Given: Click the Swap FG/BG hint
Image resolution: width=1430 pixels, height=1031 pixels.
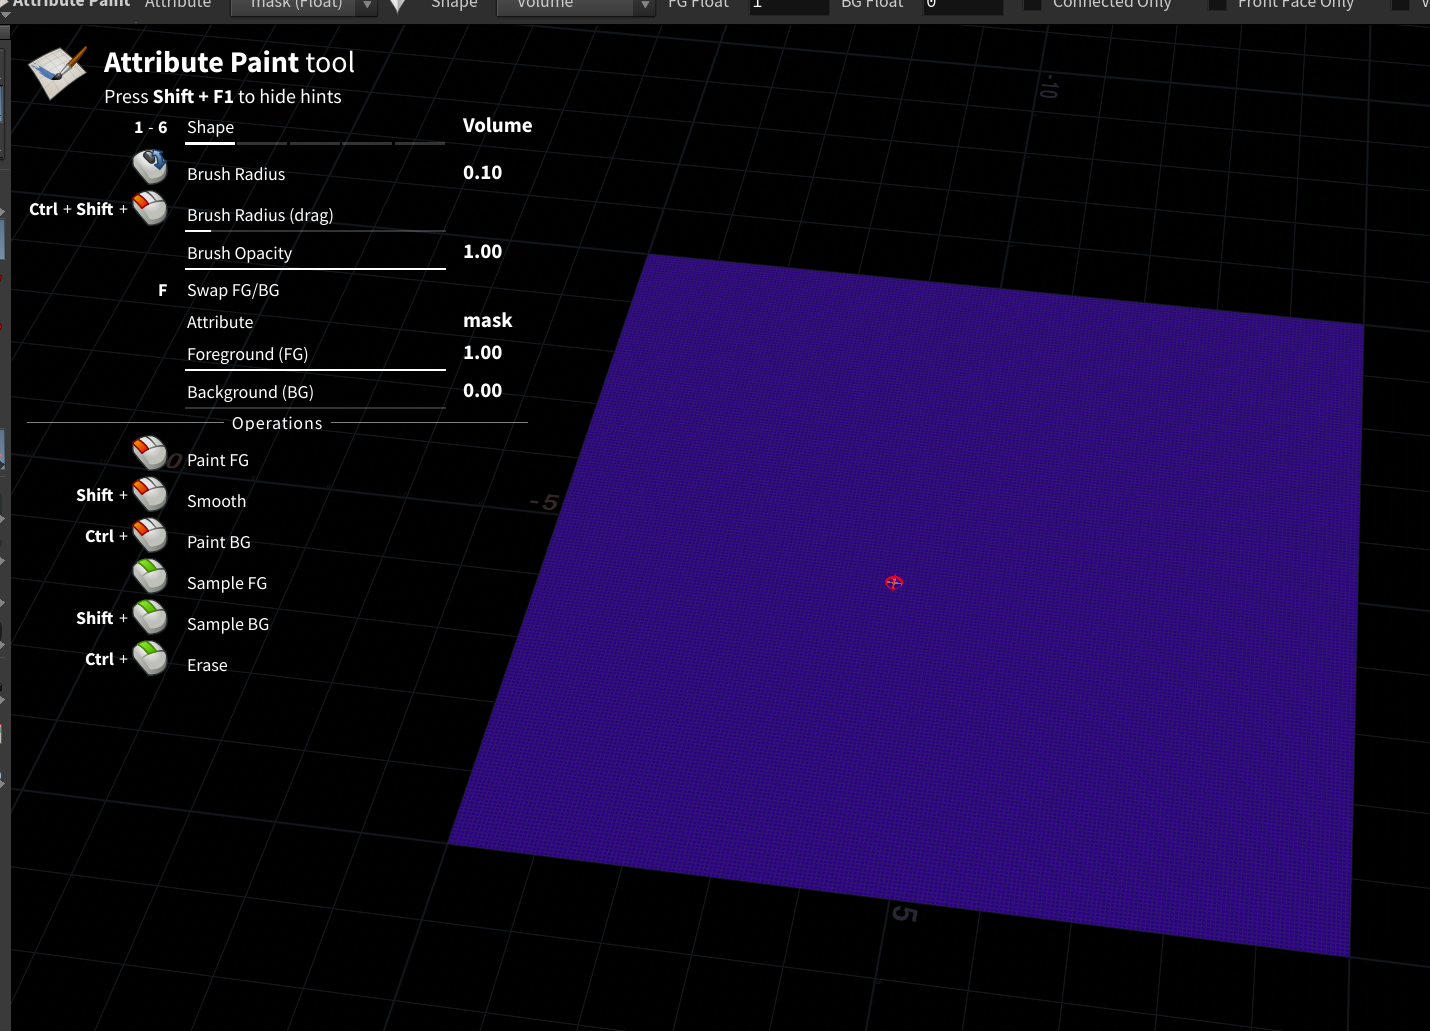Looking at the screenshot, I should (x=233, y=290).
